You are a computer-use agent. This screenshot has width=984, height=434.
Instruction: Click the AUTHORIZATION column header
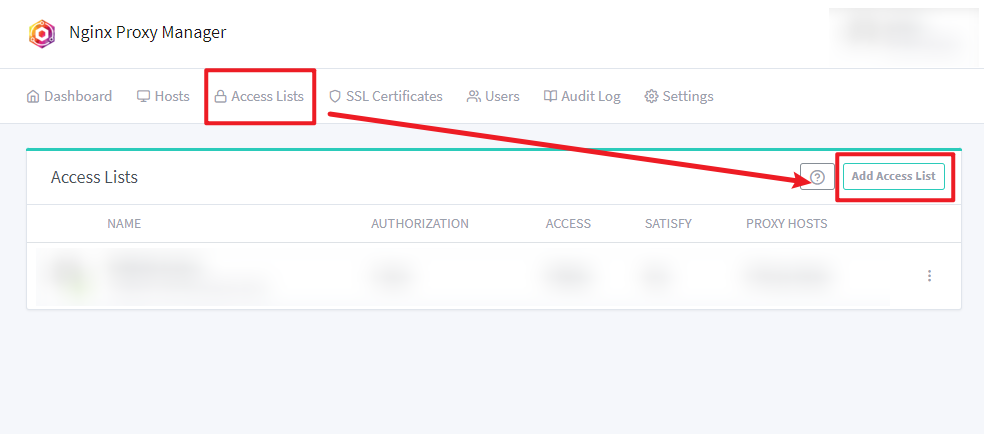[419, 224]
